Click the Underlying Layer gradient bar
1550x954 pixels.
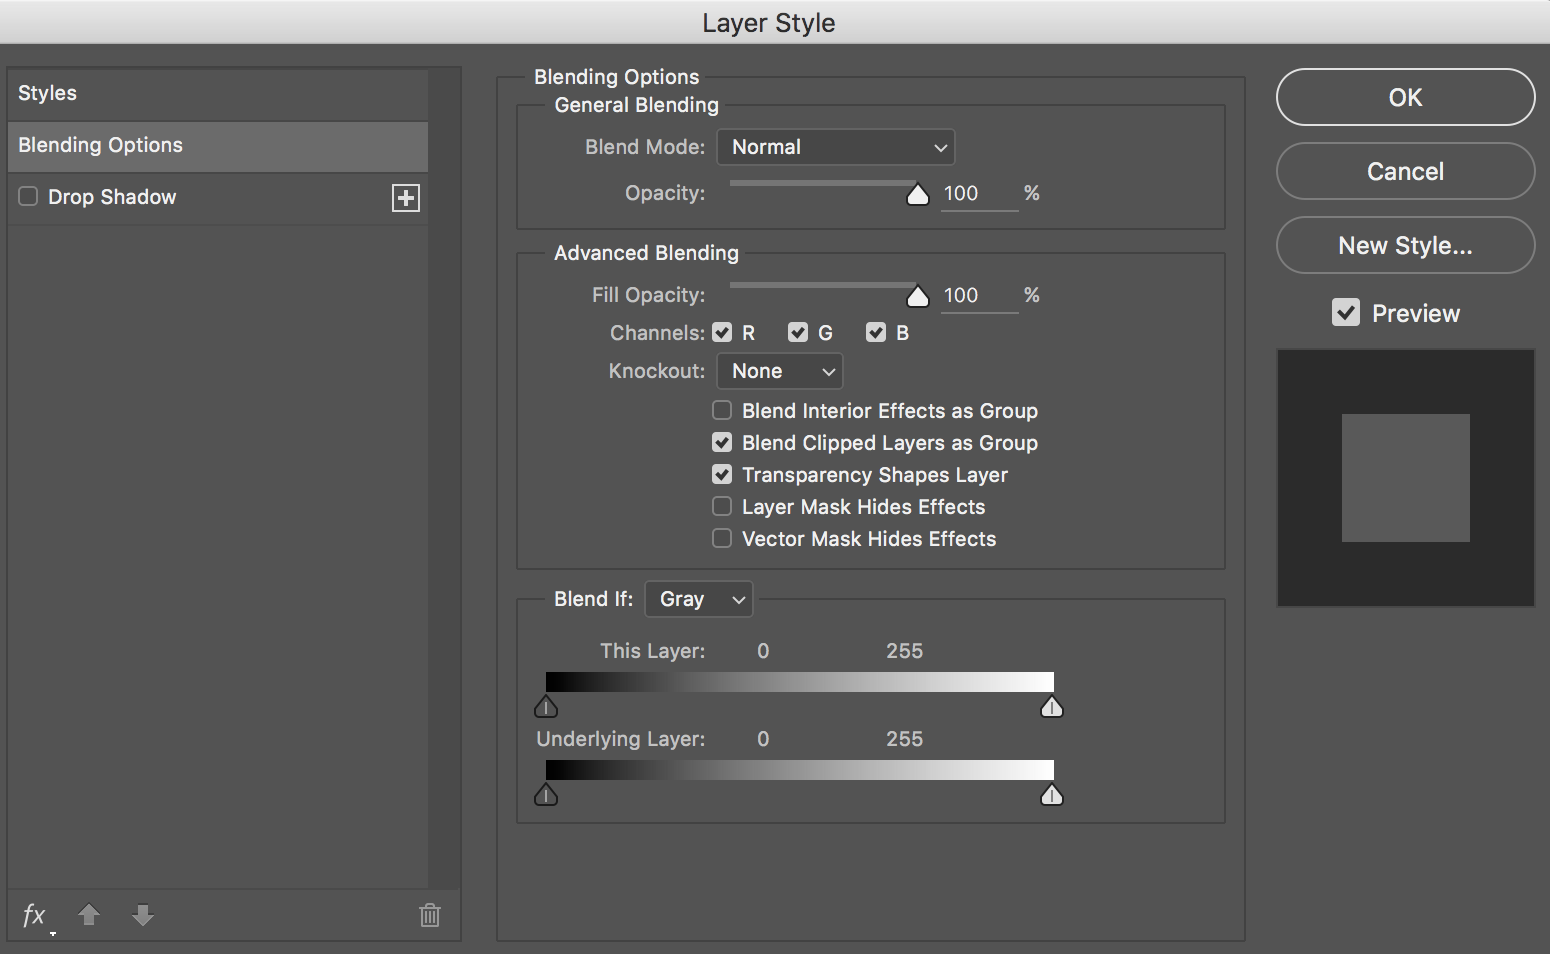point(800,769)
